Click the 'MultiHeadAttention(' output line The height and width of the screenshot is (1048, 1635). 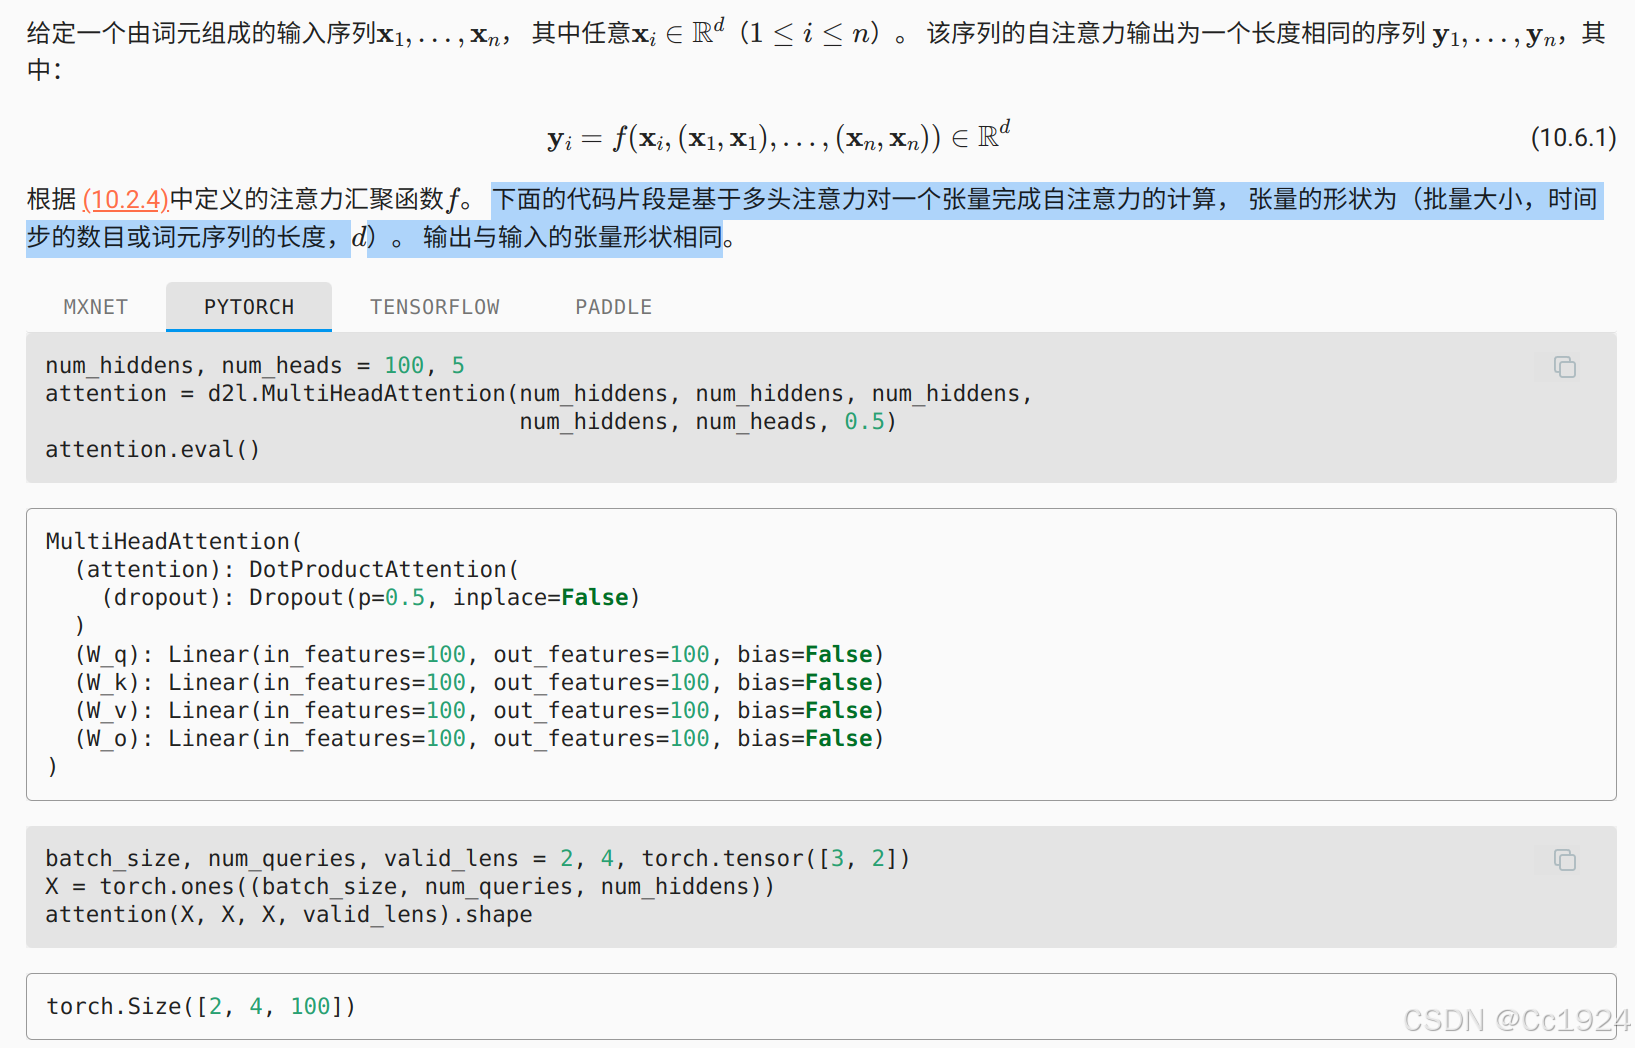pyautogui.click(x=174, y=541)
